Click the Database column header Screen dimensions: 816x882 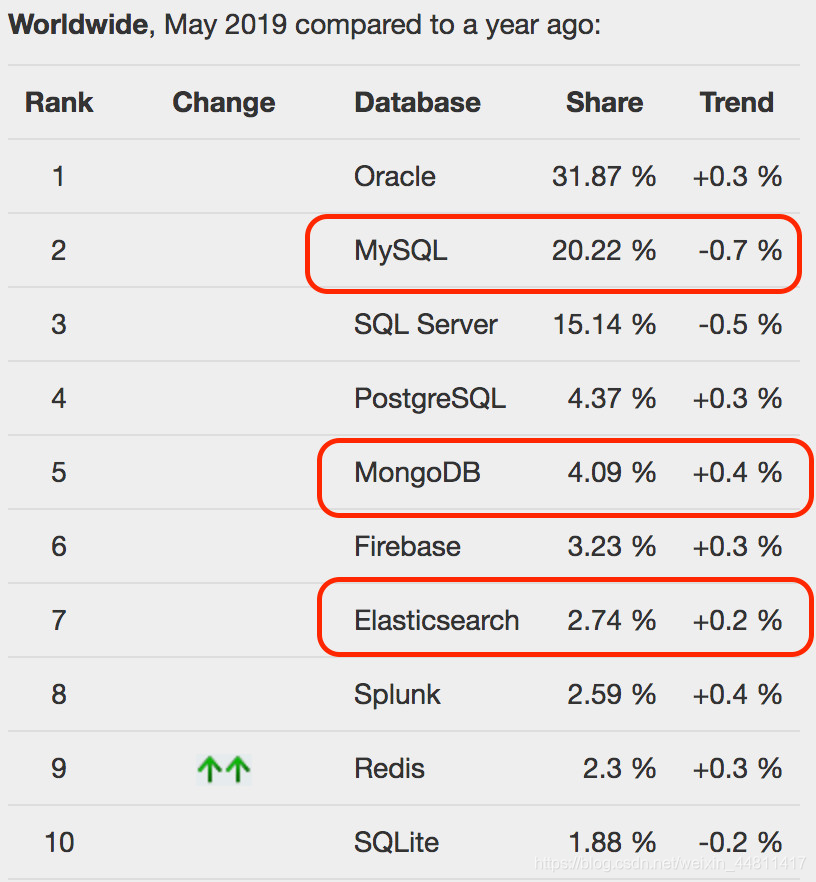(x=417, y=102)
